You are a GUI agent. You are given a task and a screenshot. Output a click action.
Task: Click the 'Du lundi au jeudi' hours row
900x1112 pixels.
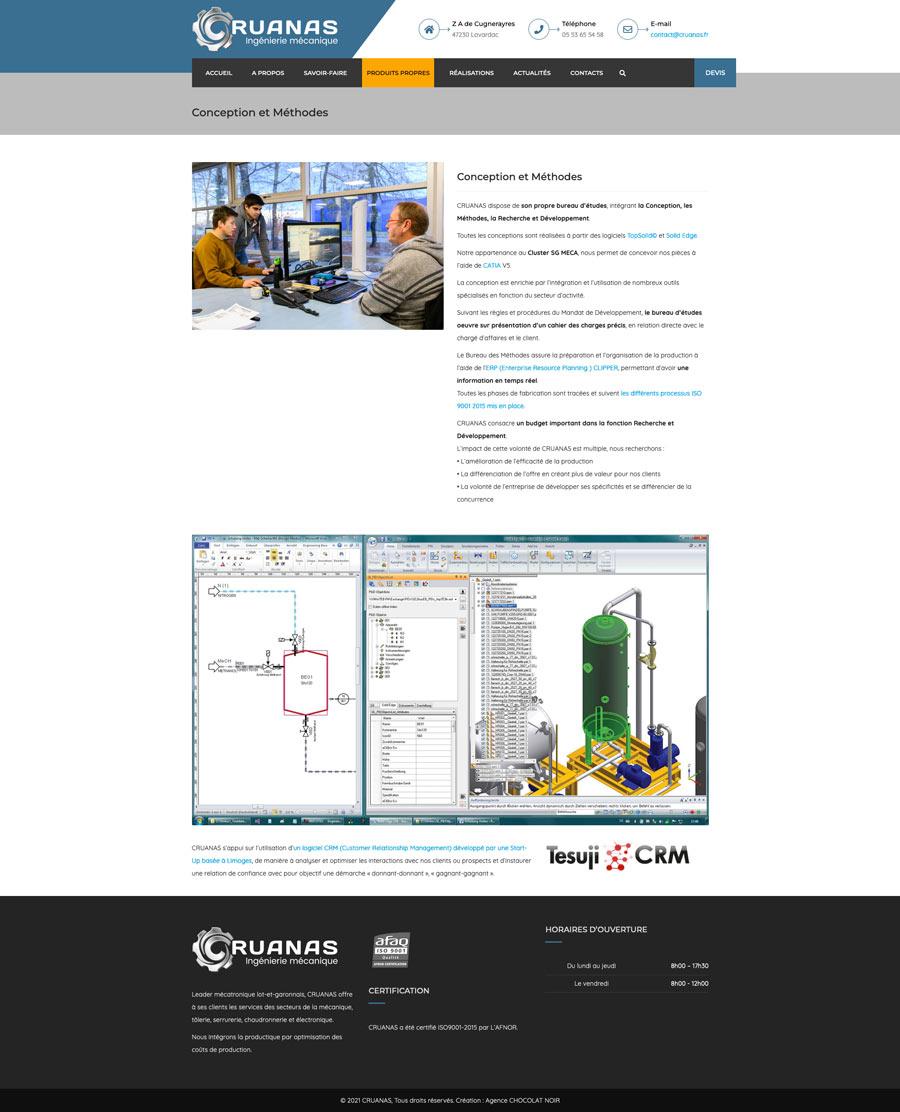627,966
